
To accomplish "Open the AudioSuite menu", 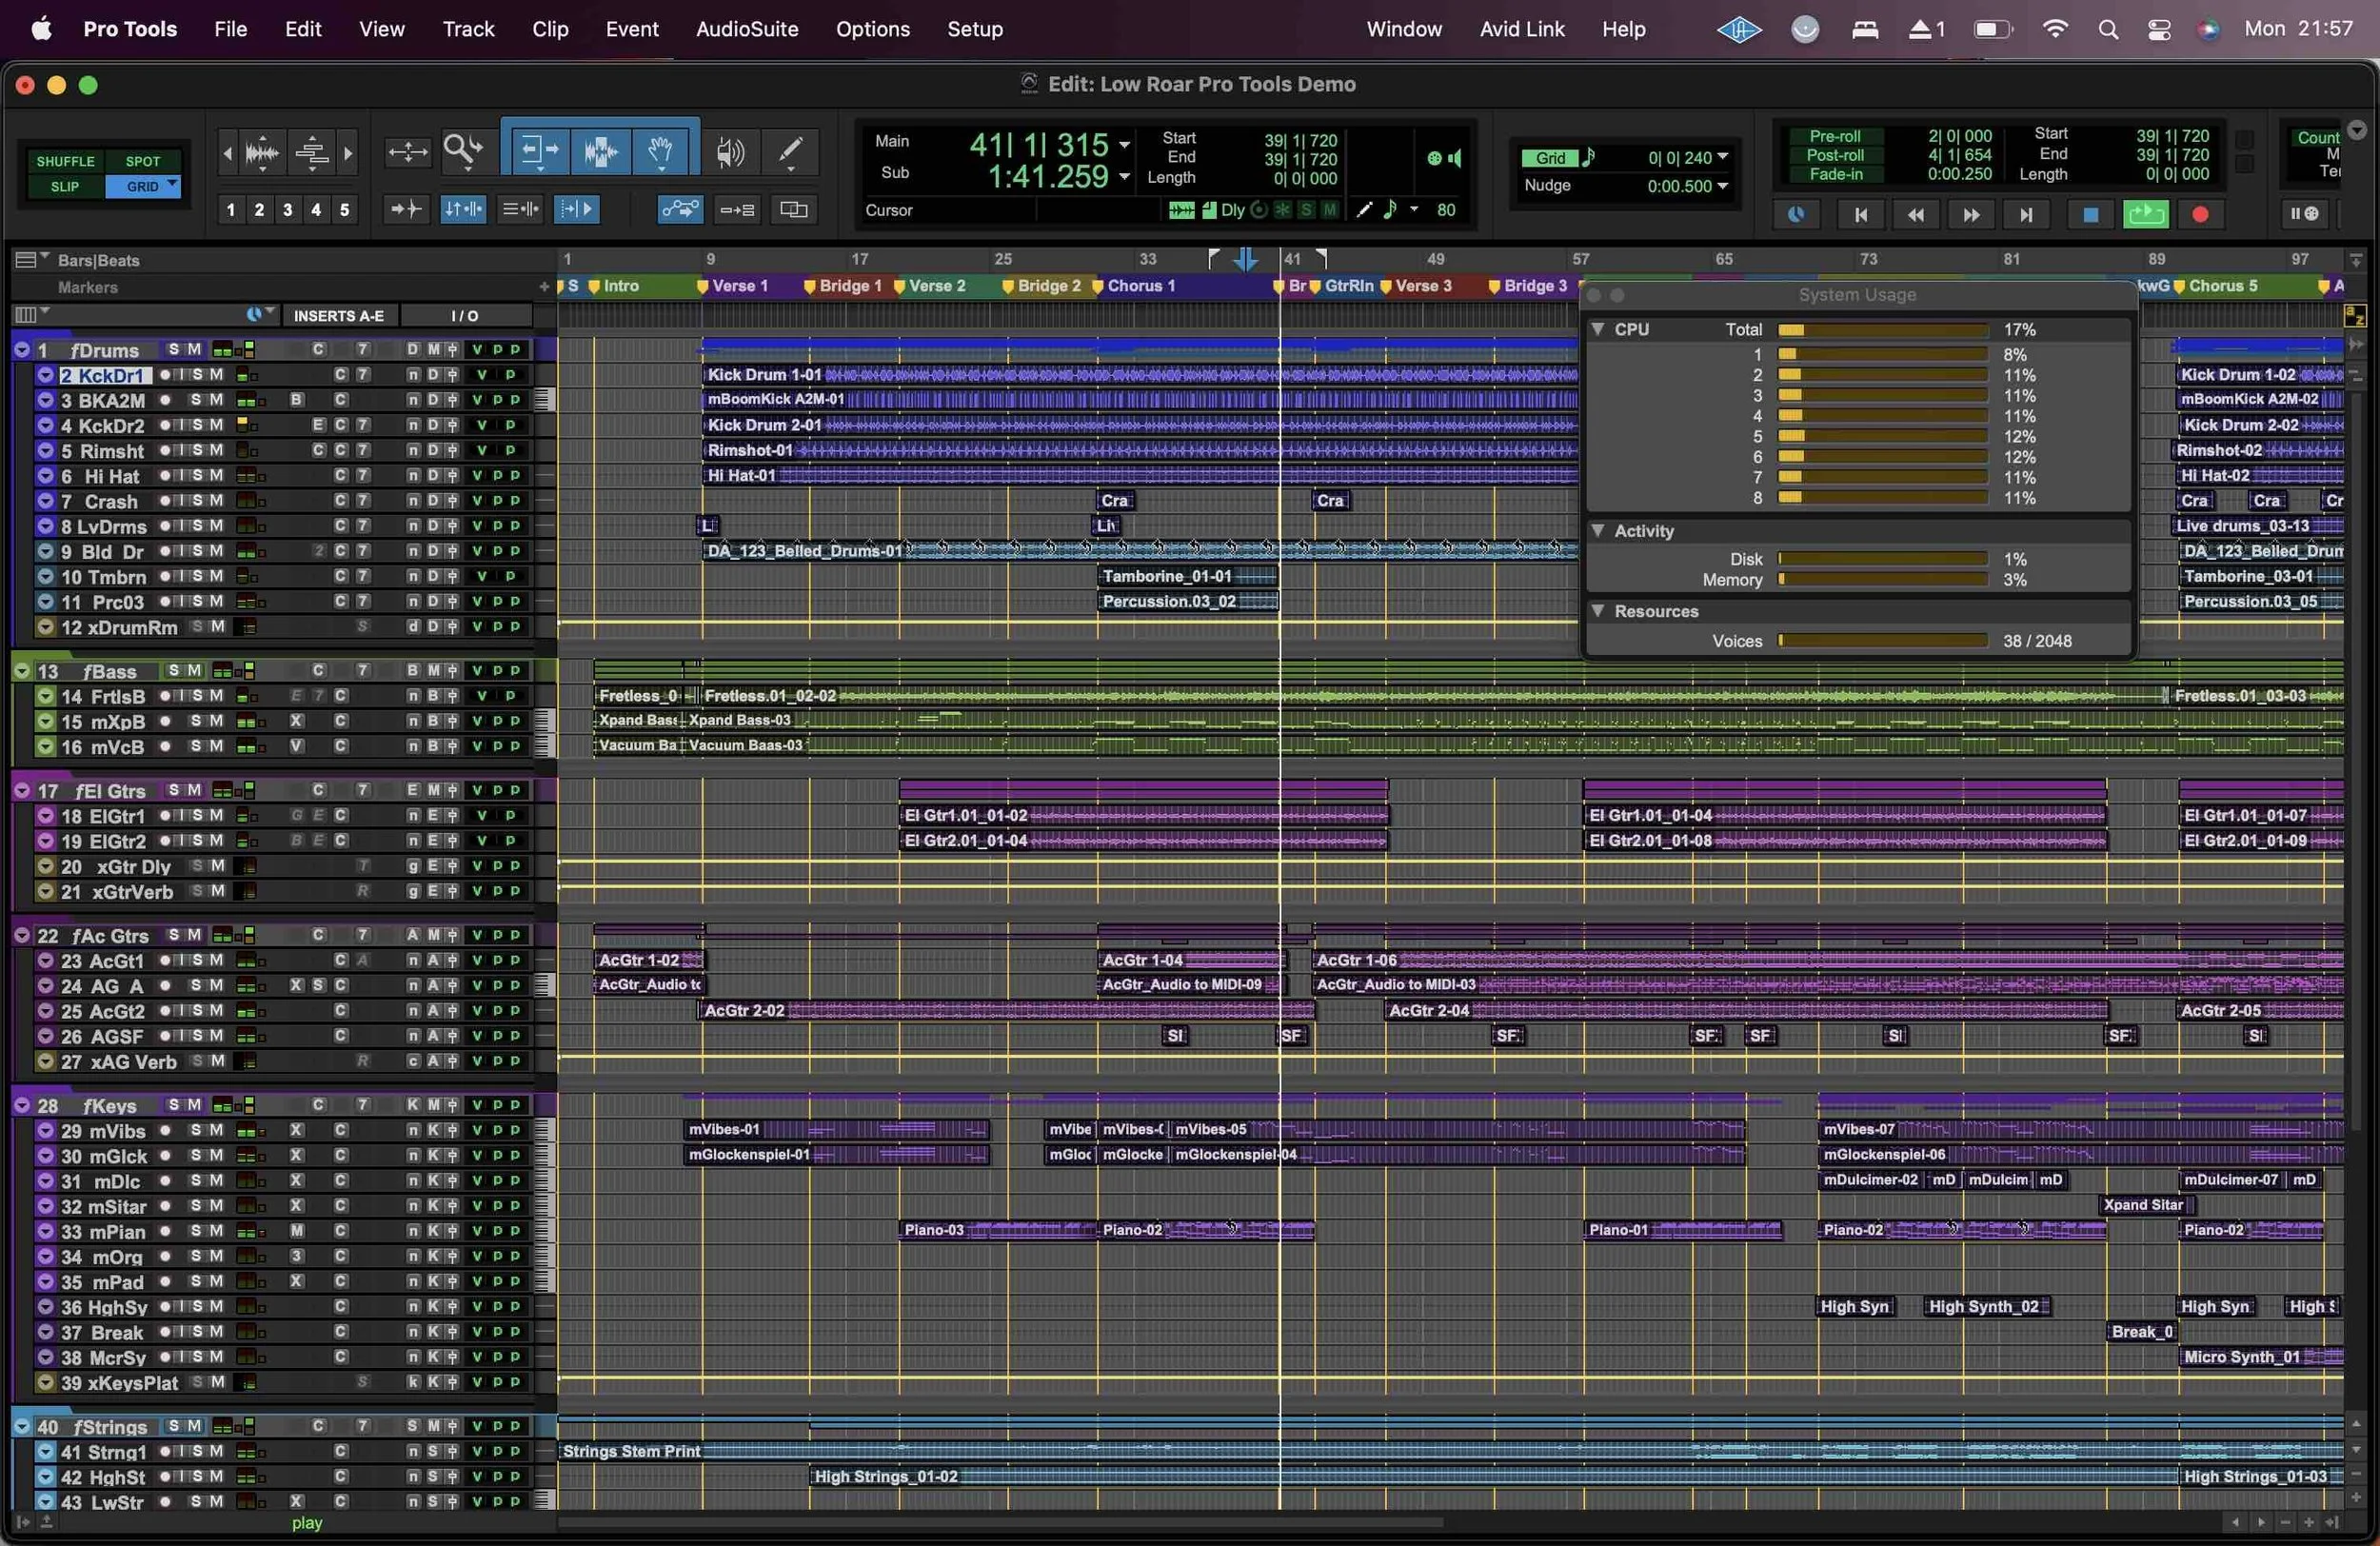I will coord(746,29).
